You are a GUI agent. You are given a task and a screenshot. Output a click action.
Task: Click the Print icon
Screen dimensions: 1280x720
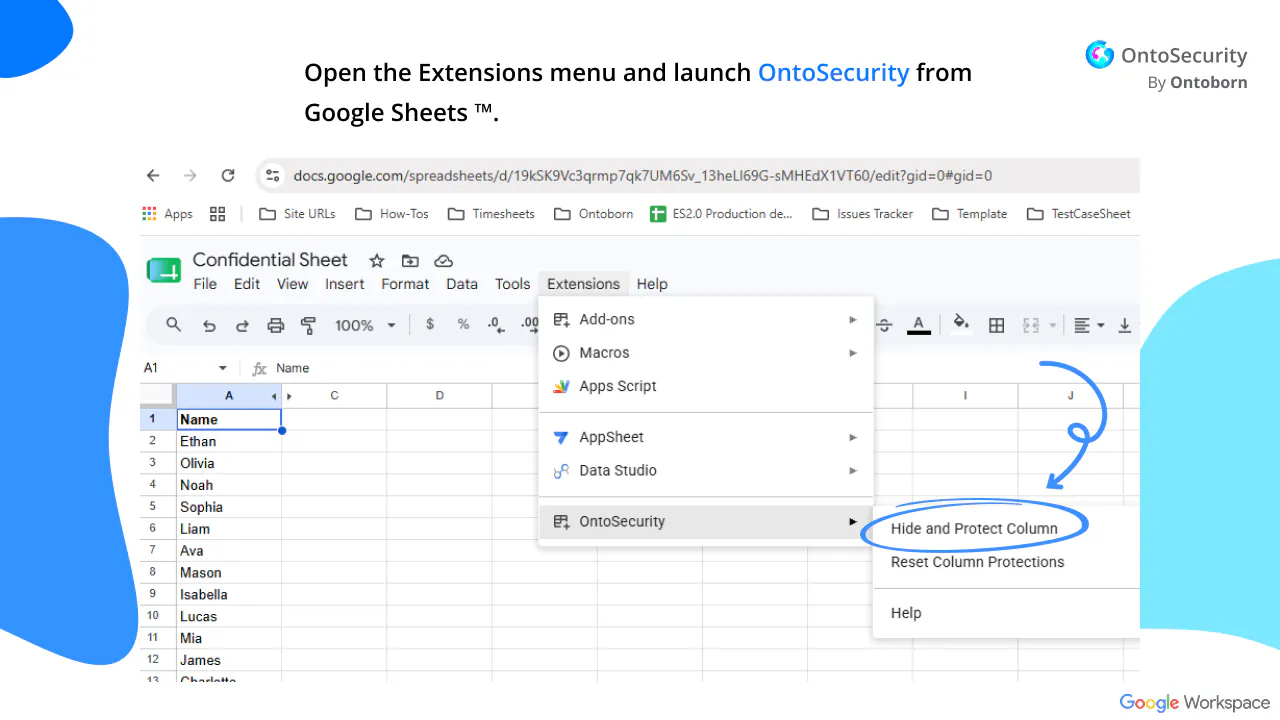click(x=275, y=325)
